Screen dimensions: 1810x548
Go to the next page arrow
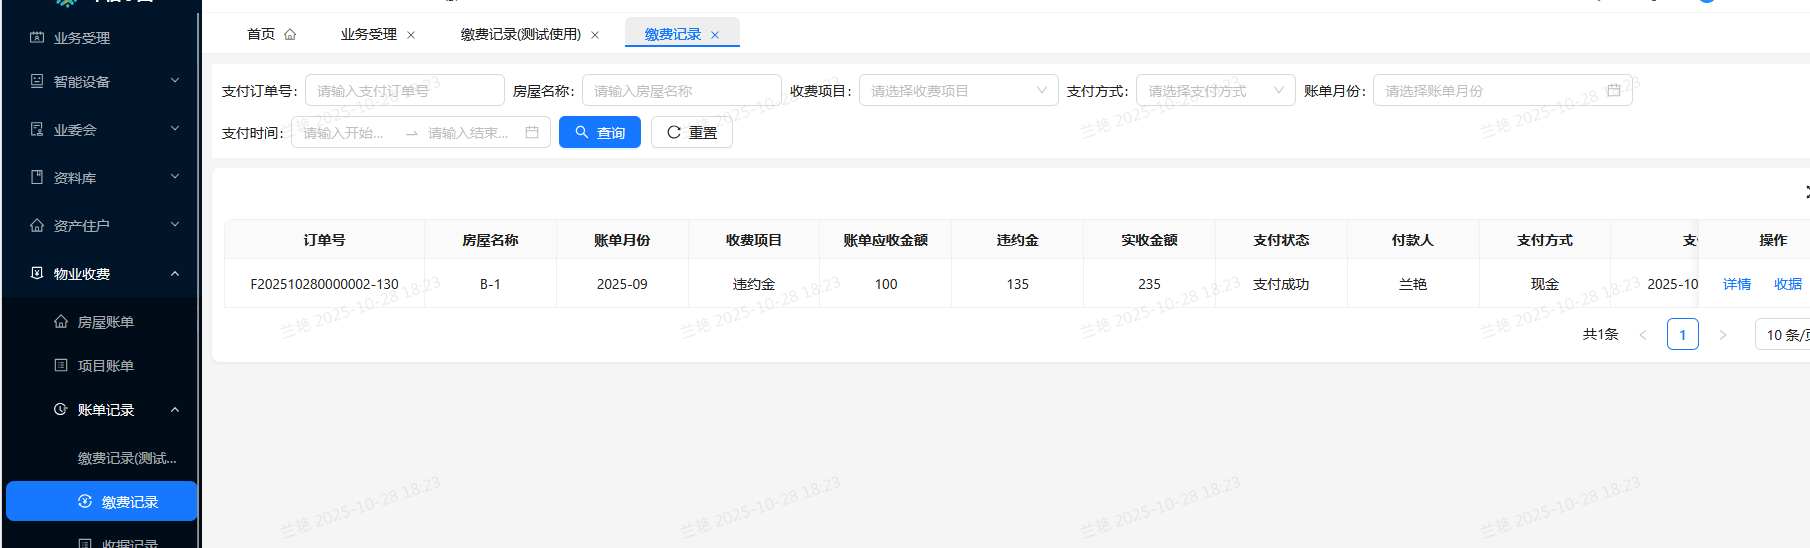[1723, 335]
